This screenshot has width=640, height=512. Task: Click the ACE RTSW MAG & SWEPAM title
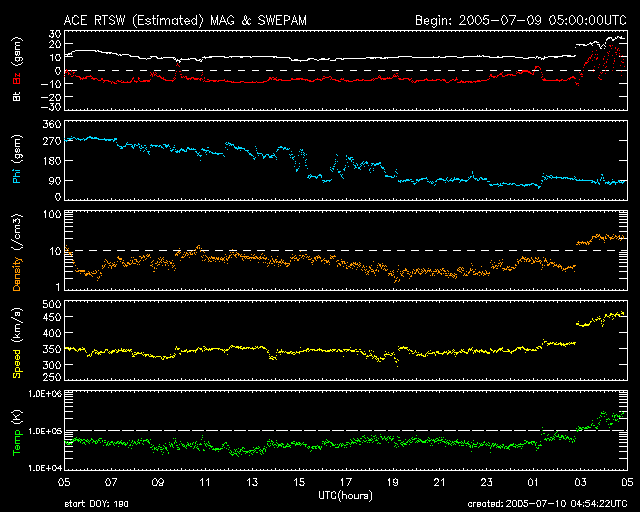183,19
